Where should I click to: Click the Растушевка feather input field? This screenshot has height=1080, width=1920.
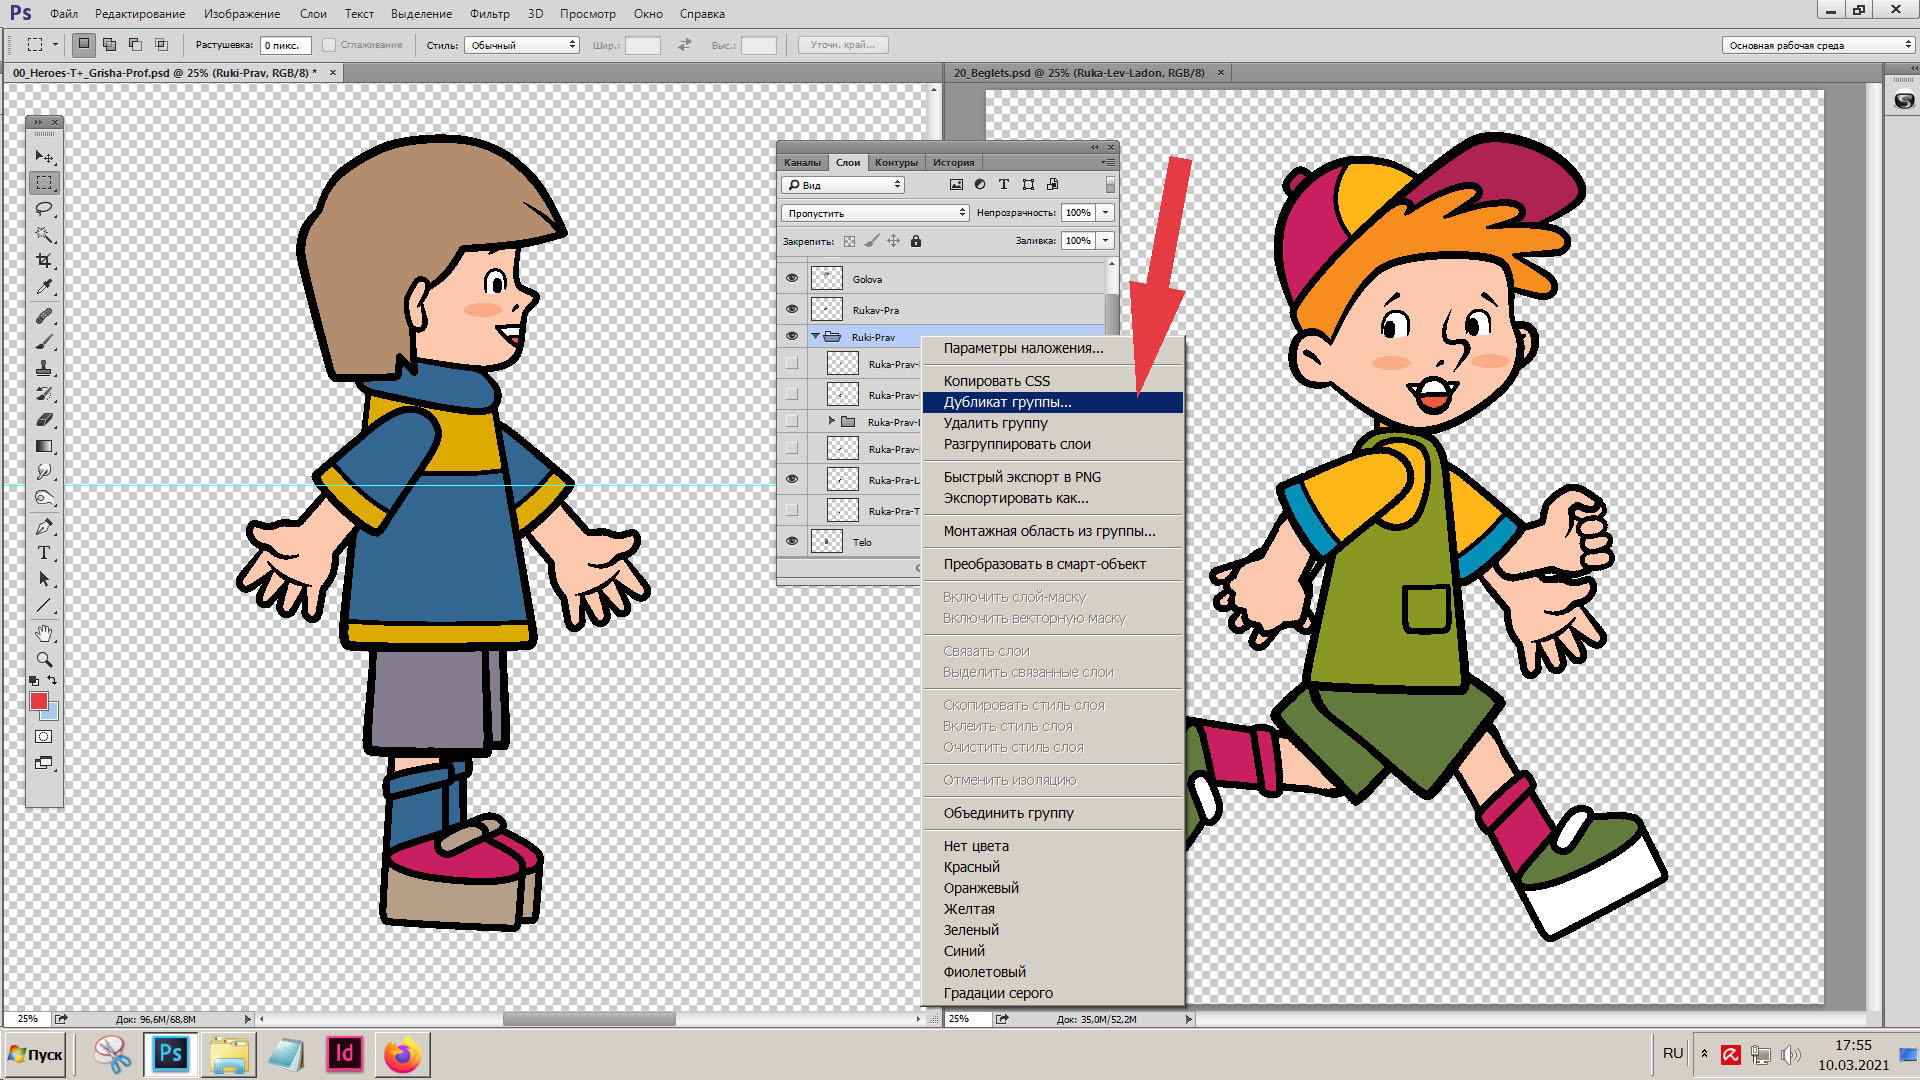286,45
